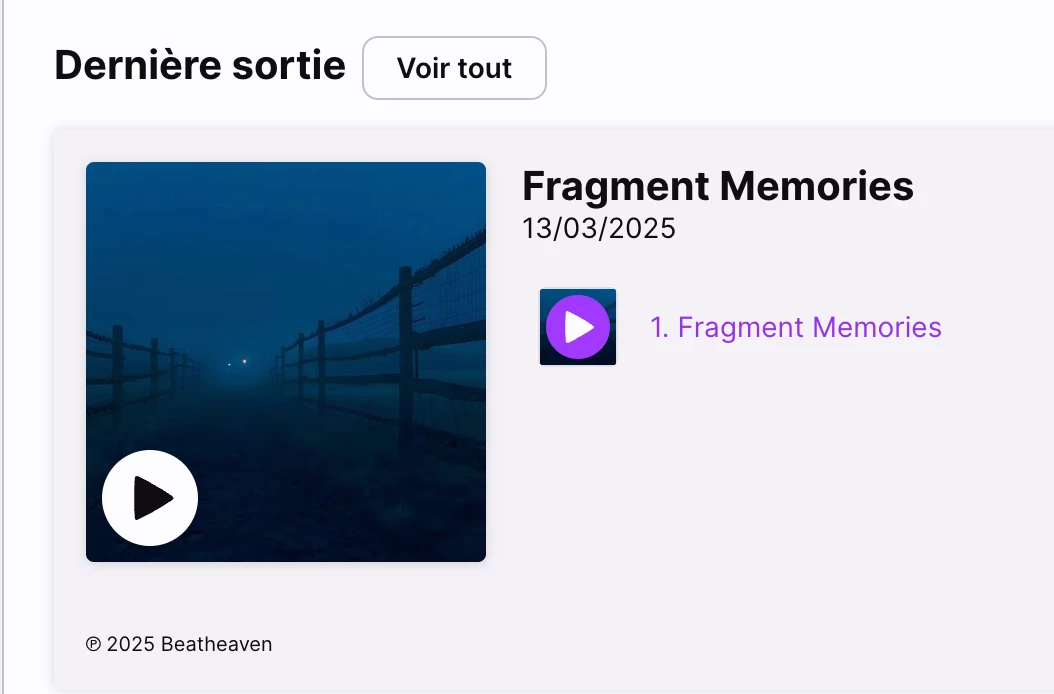Click the Dernière sortie section heading

click(200, 65)
